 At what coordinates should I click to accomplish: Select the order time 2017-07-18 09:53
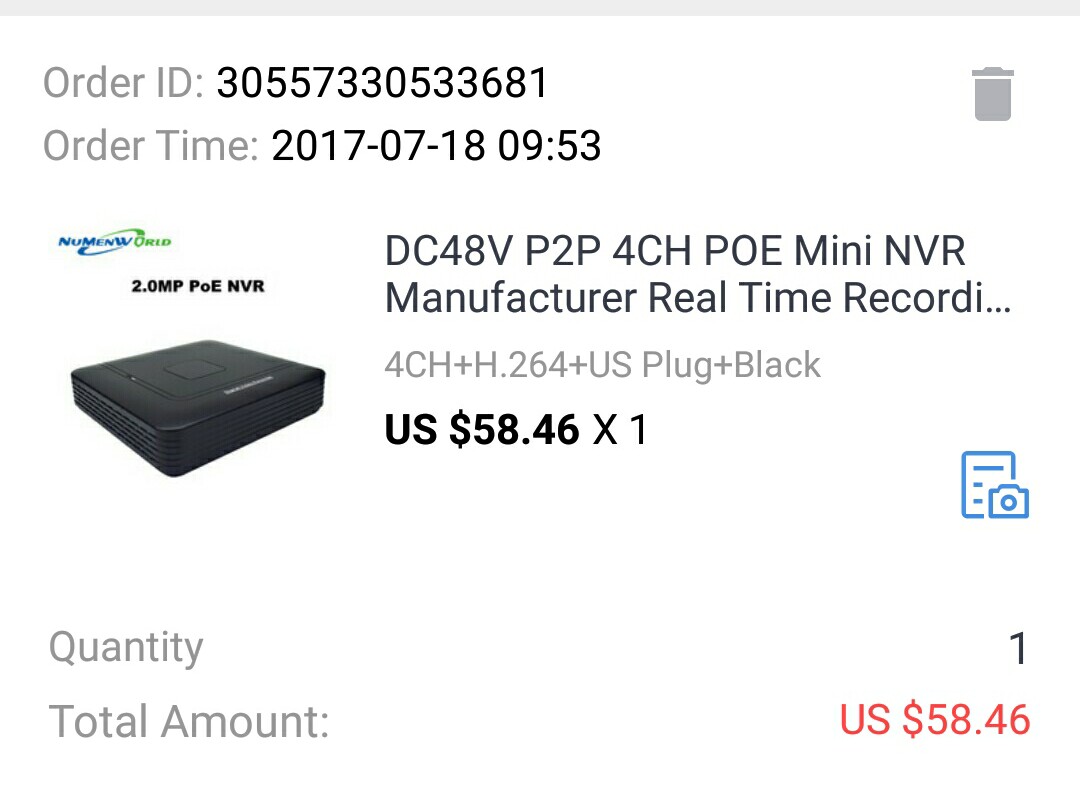(x=436, y=146)
